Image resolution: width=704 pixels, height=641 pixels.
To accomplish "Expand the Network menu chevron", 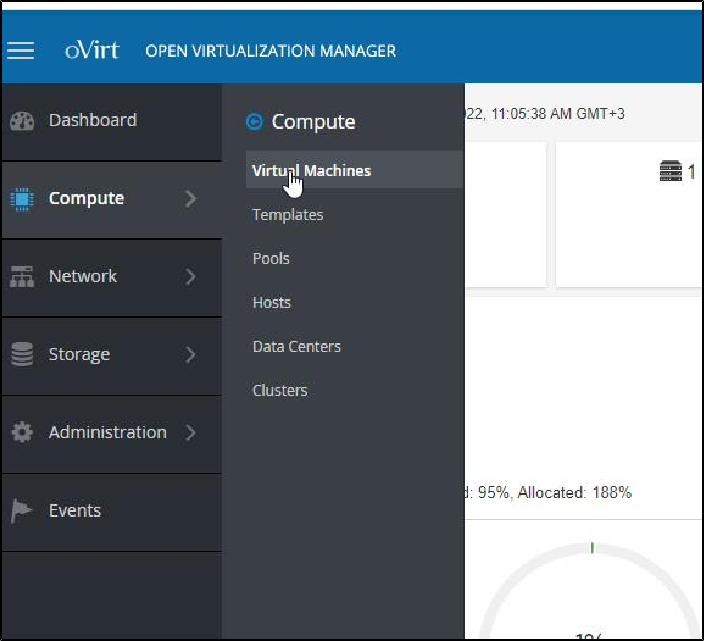I will point(191,277).
